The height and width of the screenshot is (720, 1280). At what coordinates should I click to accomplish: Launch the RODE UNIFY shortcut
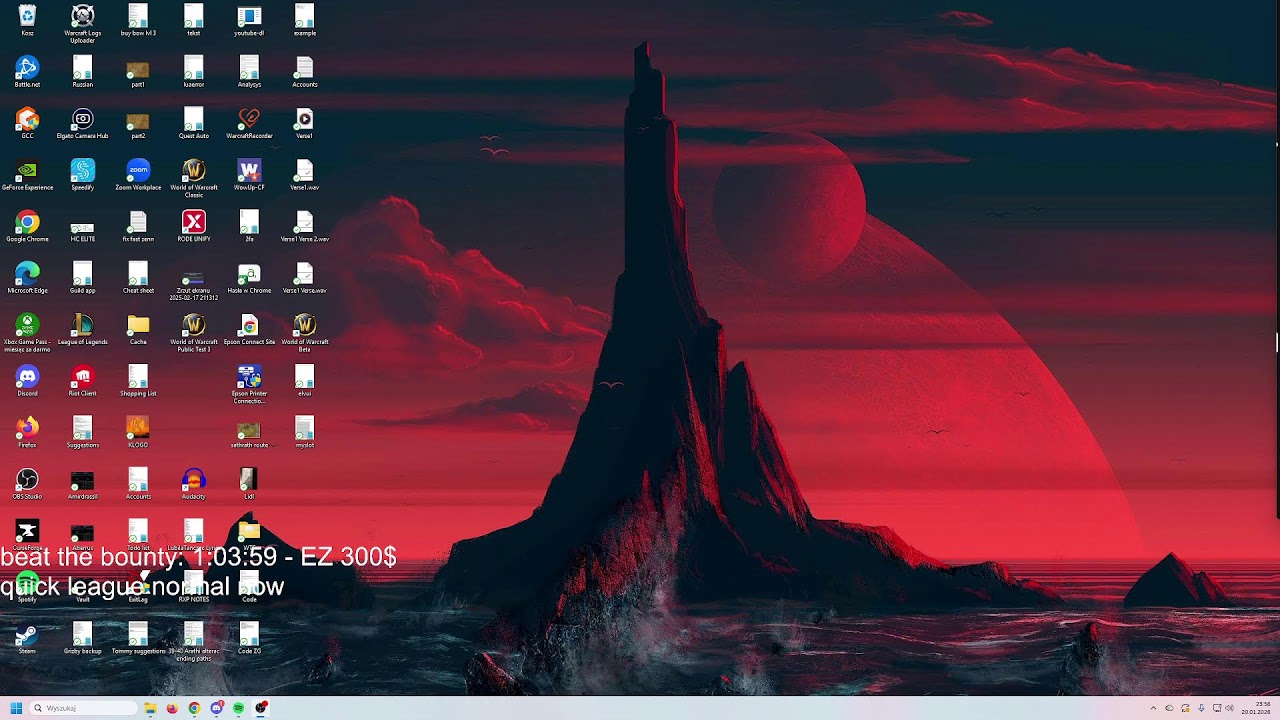[194, 226]
